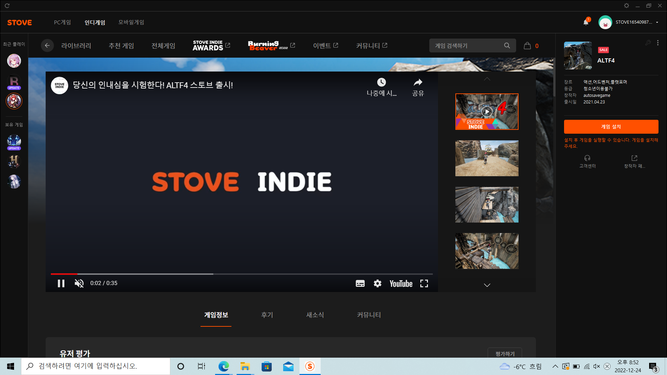This screenshot has height=375, width=667.
Task: Click the video title ALTF4 스토브 출시
Action: [x=153, y=85]
